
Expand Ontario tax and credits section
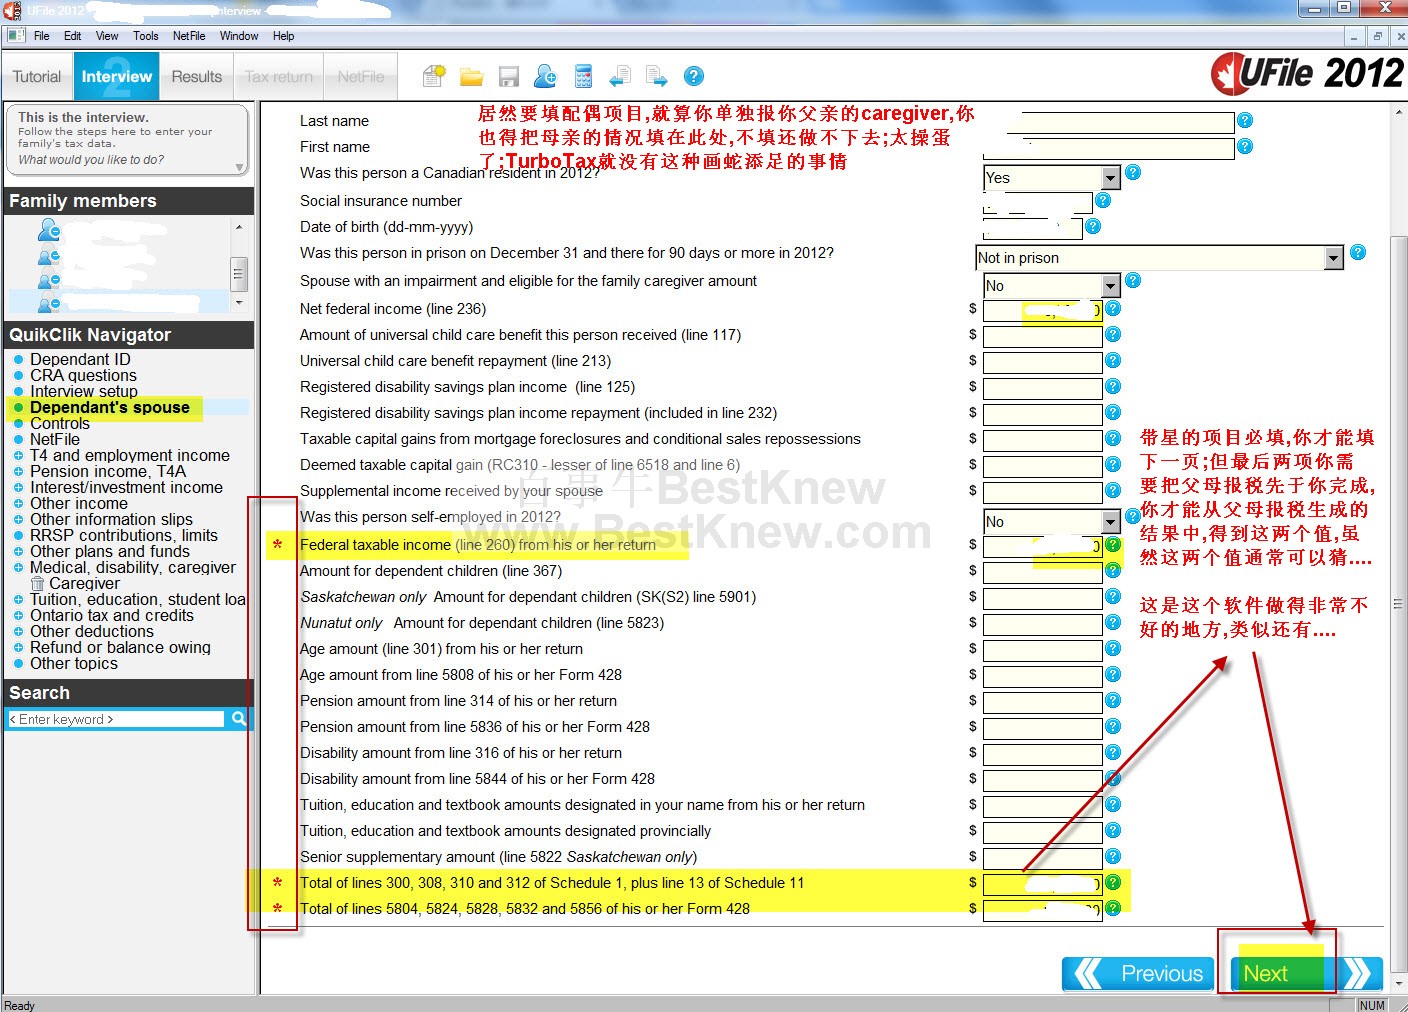[19, 616]
